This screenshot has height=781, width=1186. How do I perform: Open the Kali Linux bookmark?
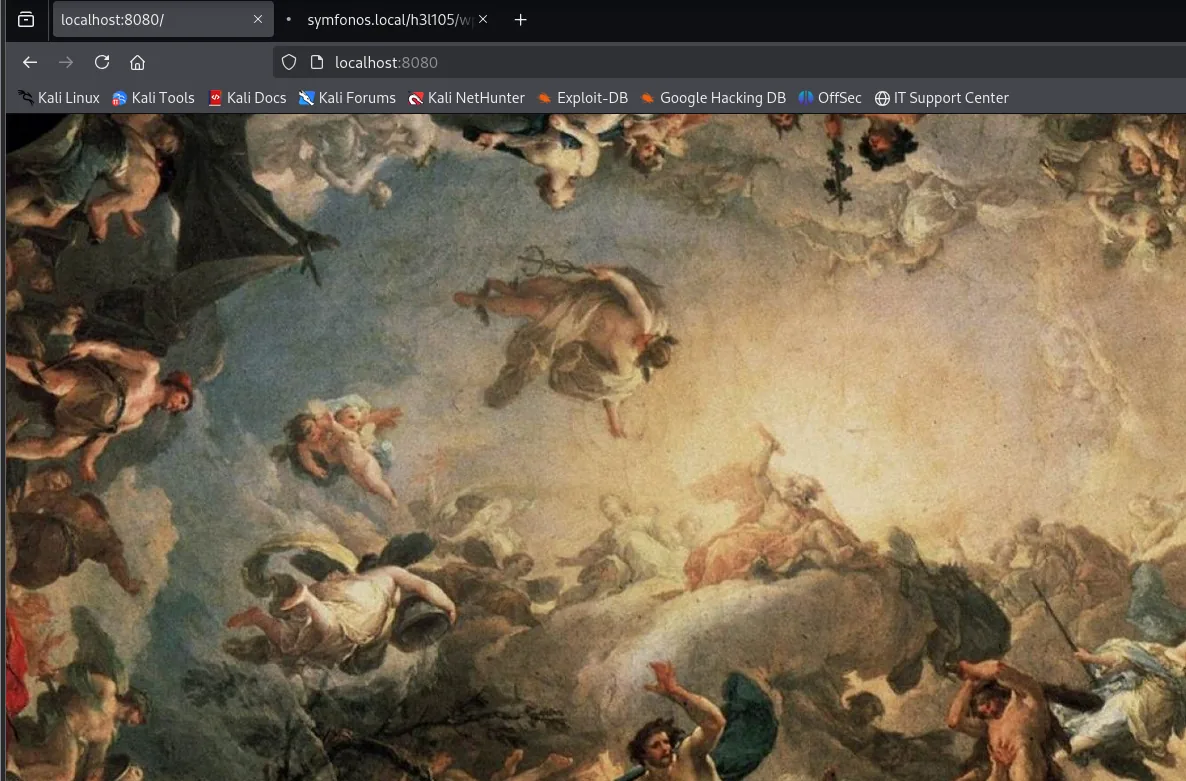(59, 98)
